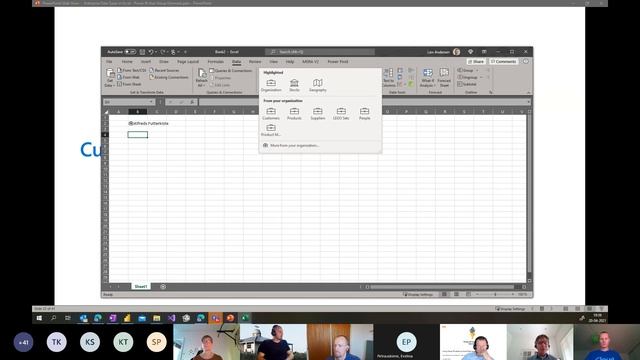The width and height of the screenshot is (640, 360).
Task: Switch to the Power Pivot tab
Action: click(x=338, y=62)
